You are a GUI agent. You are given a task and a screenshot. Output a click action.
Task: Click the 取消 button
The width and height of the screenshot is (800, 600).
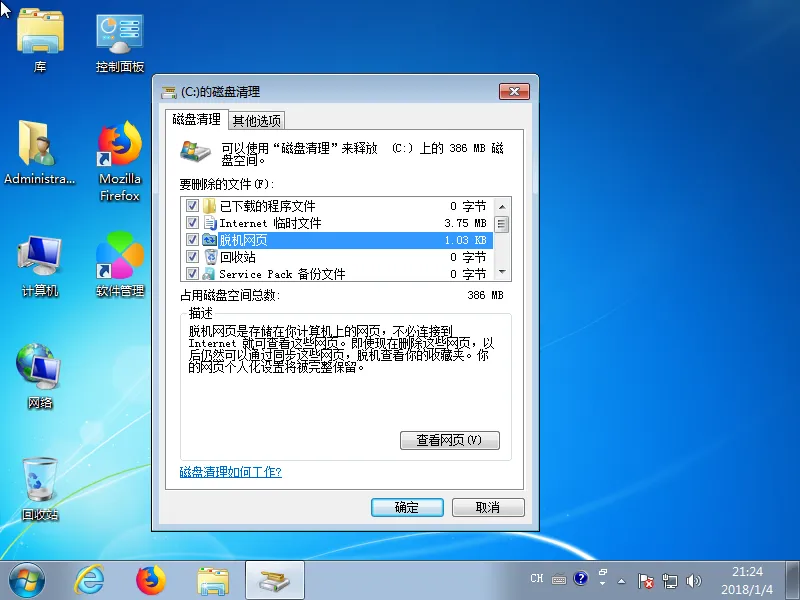point(488,507)
